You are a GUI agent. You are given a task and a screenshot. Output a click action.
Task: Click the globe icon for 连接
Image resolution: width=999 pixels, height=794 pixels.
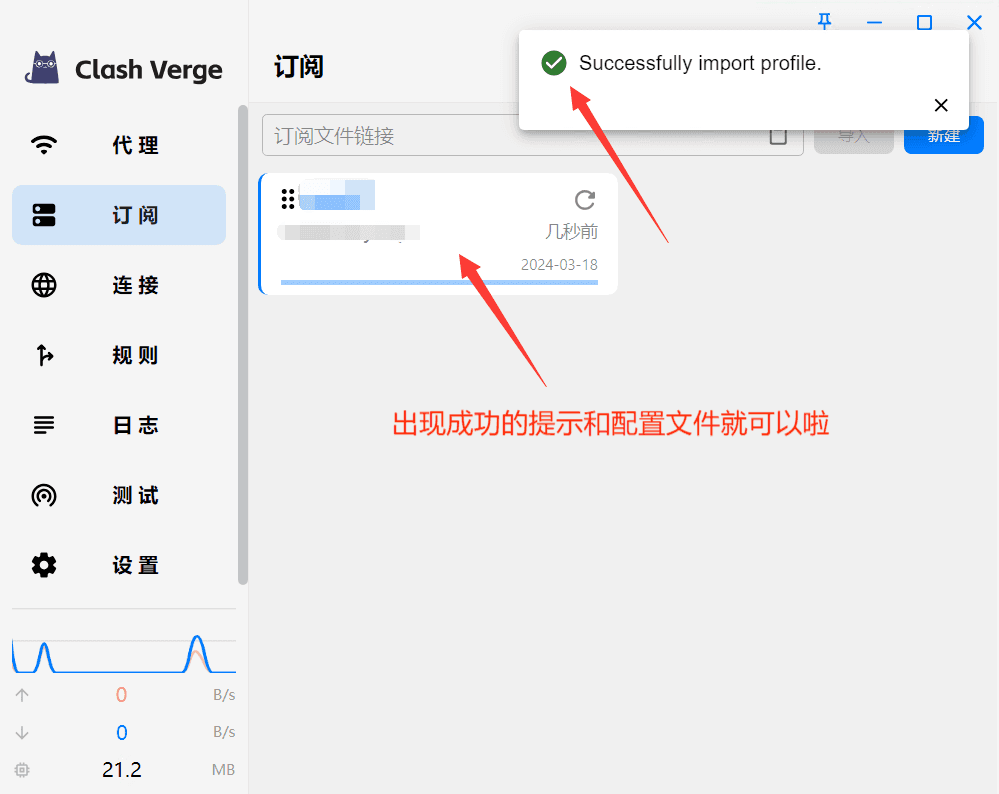click(x=44, y=285)
